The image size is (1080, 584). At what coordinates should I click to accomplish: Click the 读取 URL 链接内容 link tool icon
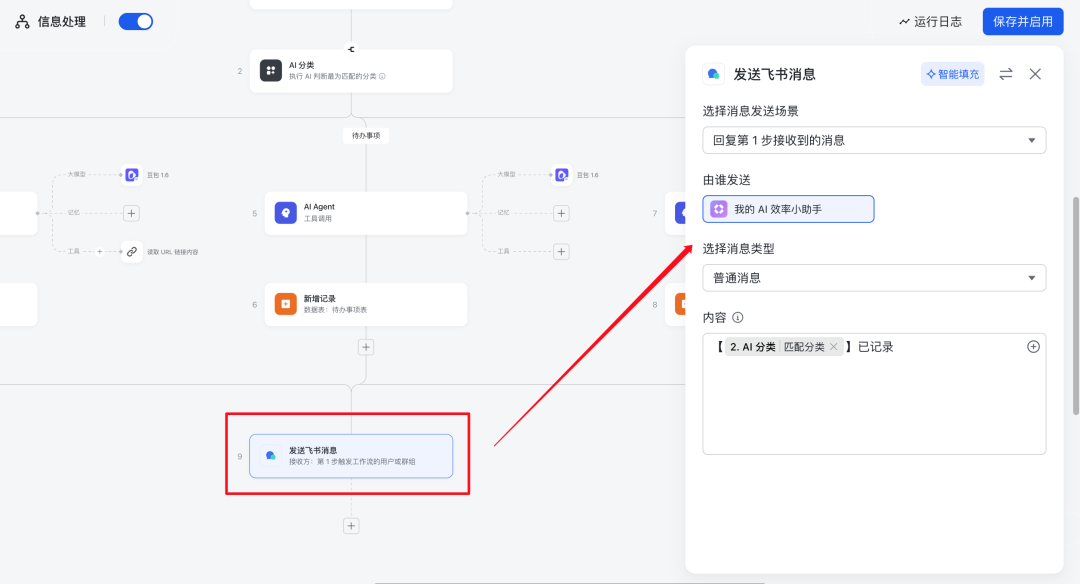(131, 252)
